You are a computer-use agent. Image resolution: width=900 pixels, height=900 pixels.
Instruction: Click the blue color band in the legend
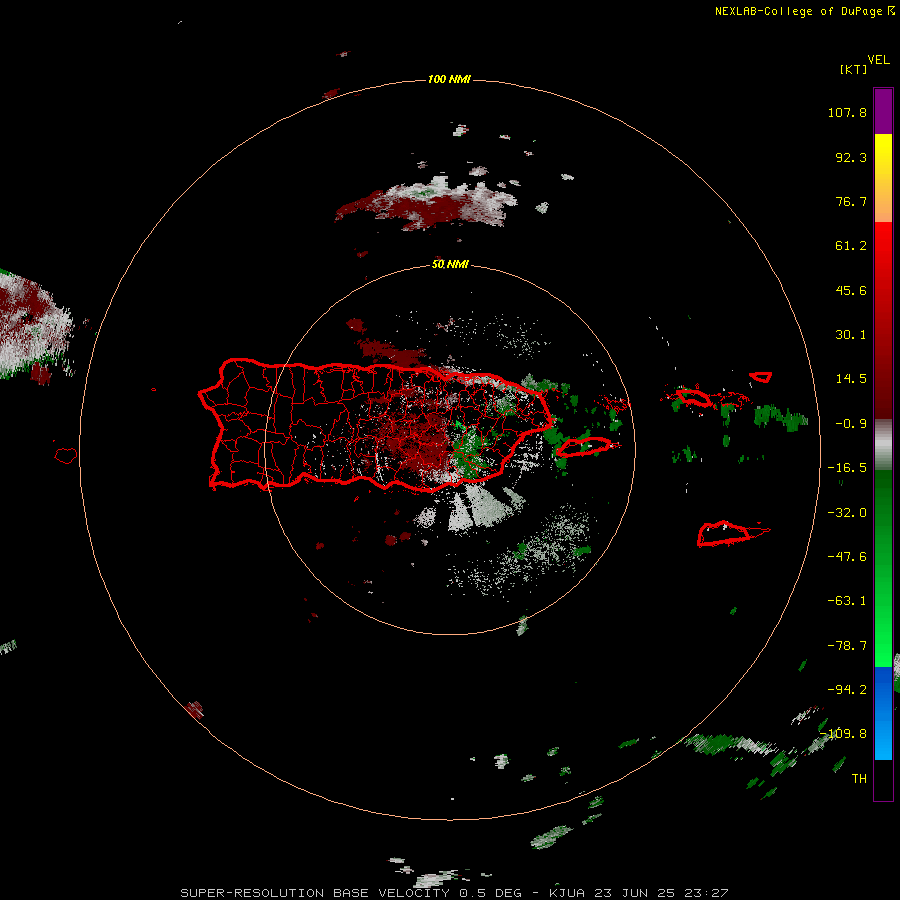883,713
